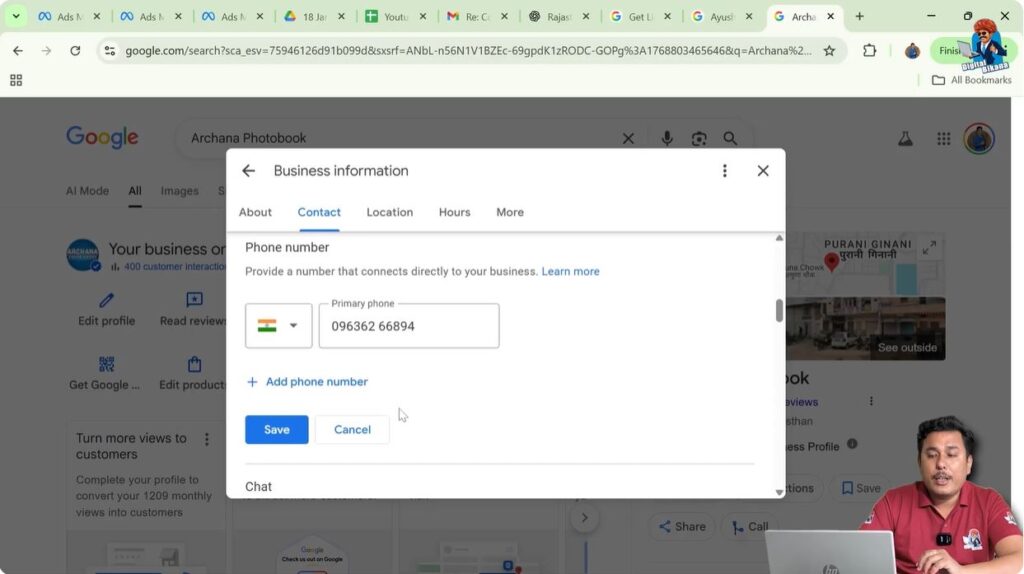Image resolution: width=1024 pixels, height=574 pixels.
Task: Open business panel three-dot menu
Action: [x=871, y=401]
